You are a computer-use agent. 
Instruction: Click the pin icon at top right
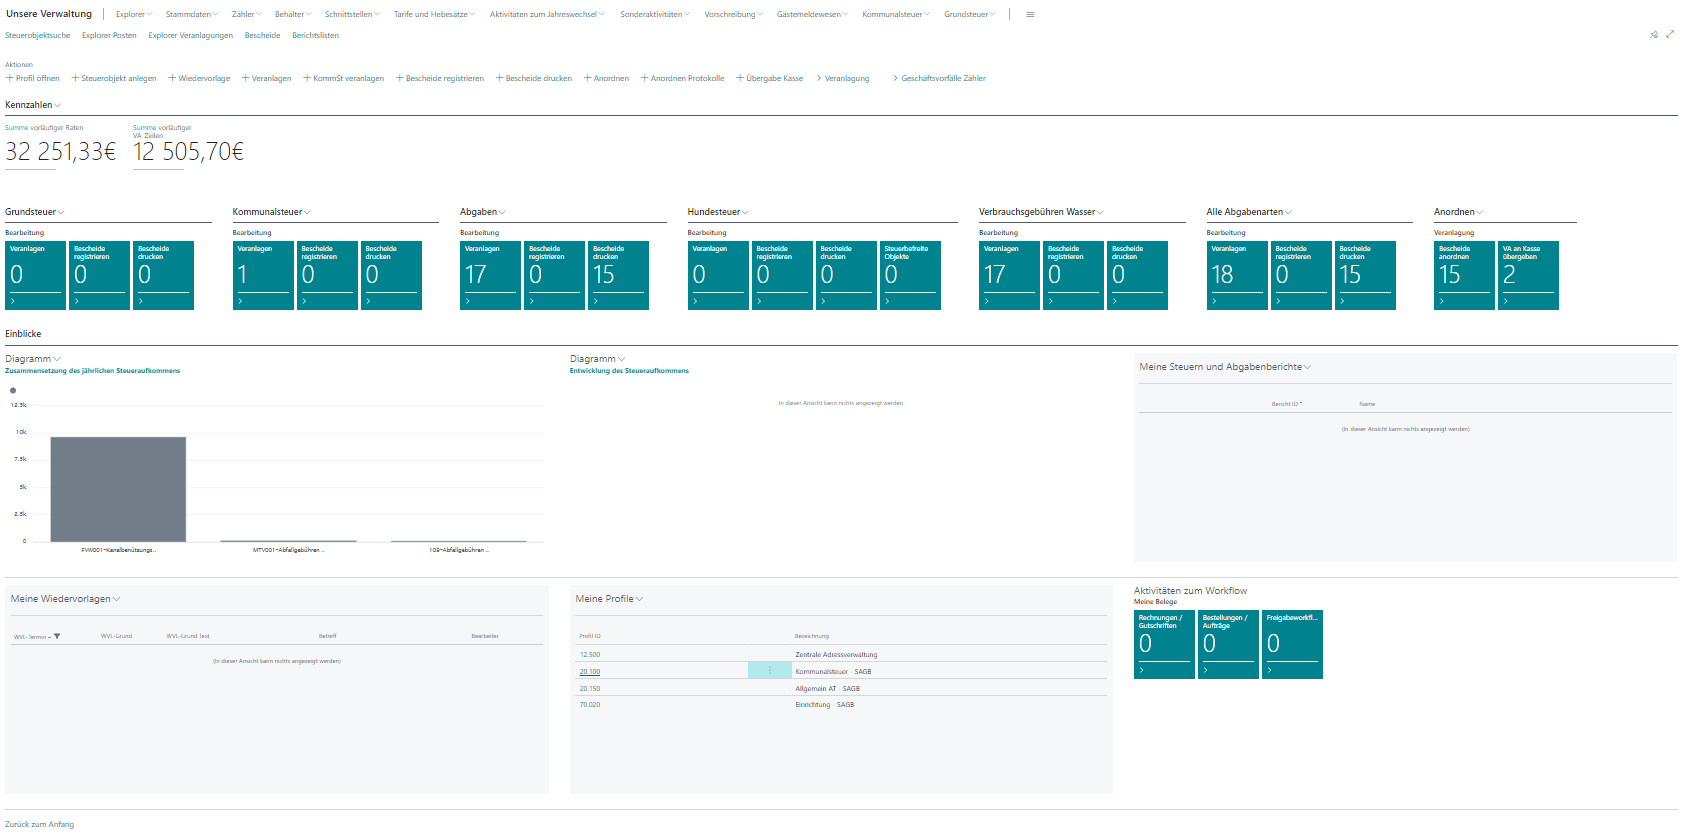point(1654,35)
